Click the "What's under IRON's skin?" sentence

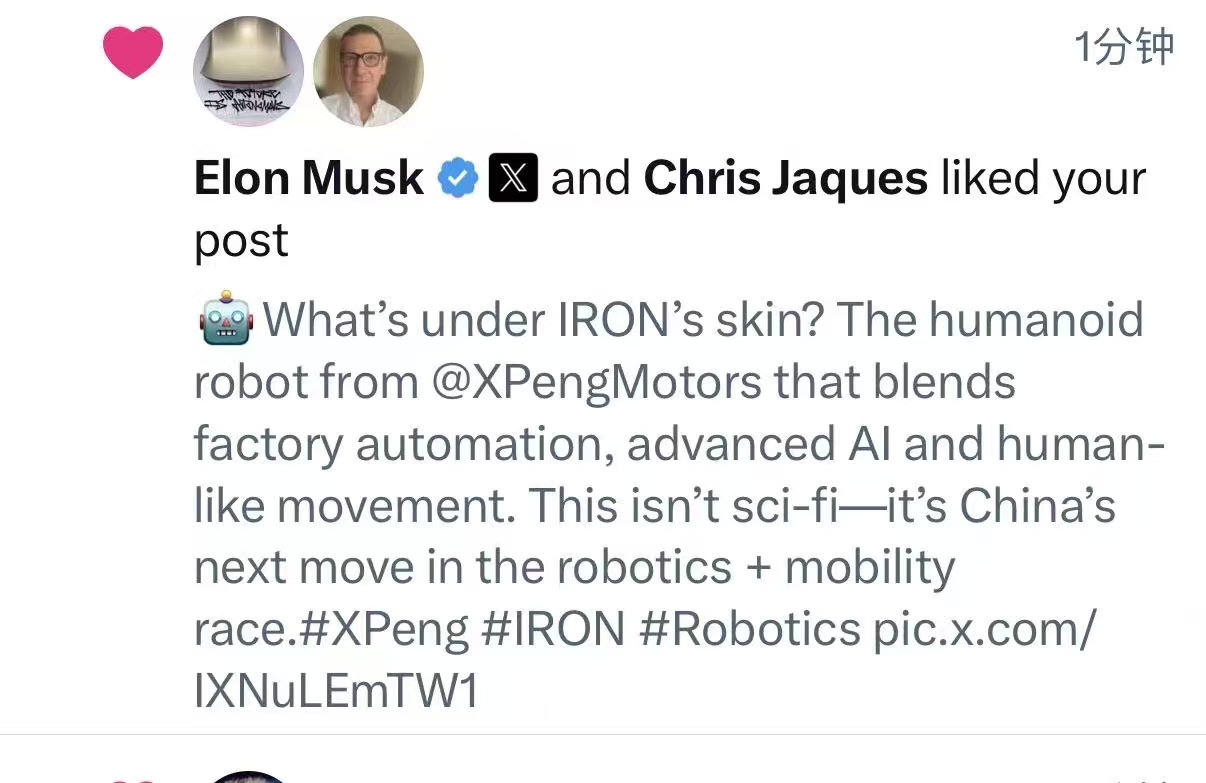[x=543, y=320]
